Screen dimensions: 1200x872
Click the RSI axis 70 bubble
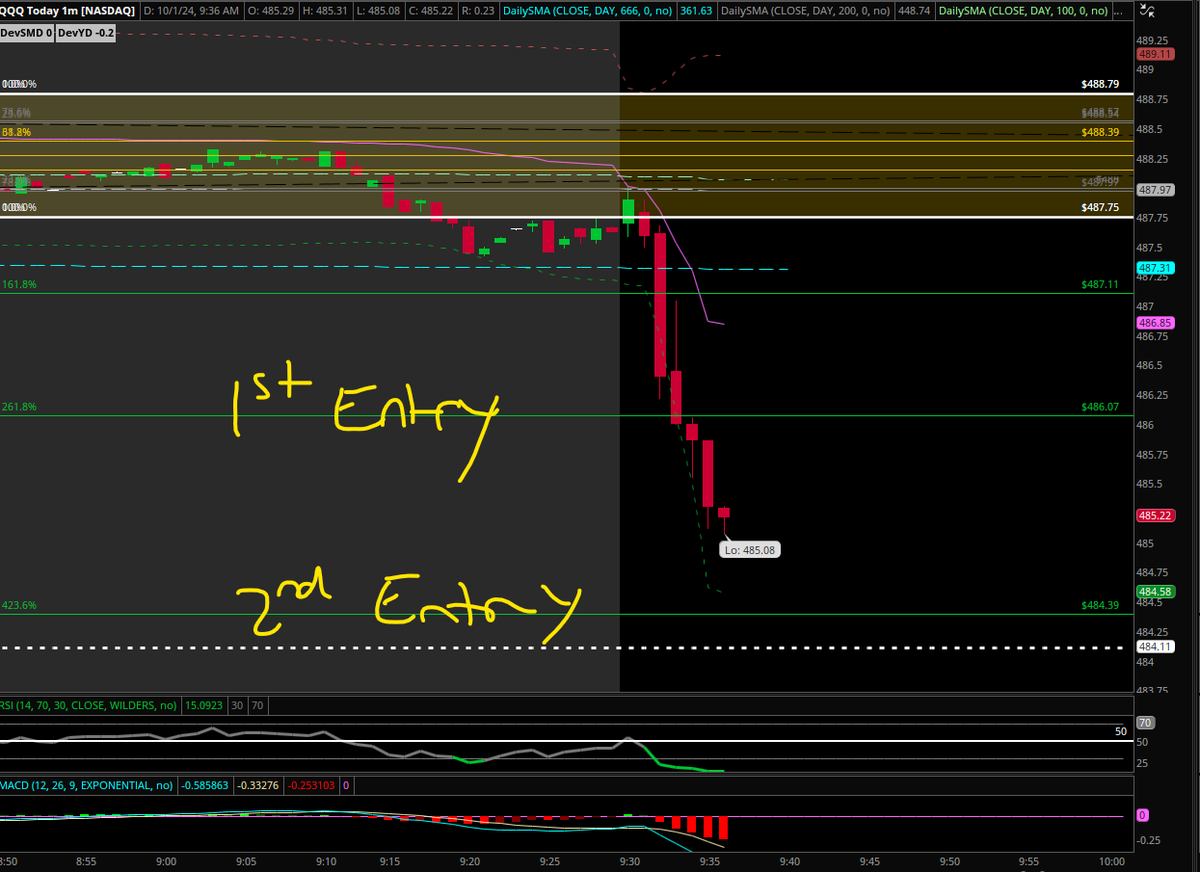coord(1147,722)
